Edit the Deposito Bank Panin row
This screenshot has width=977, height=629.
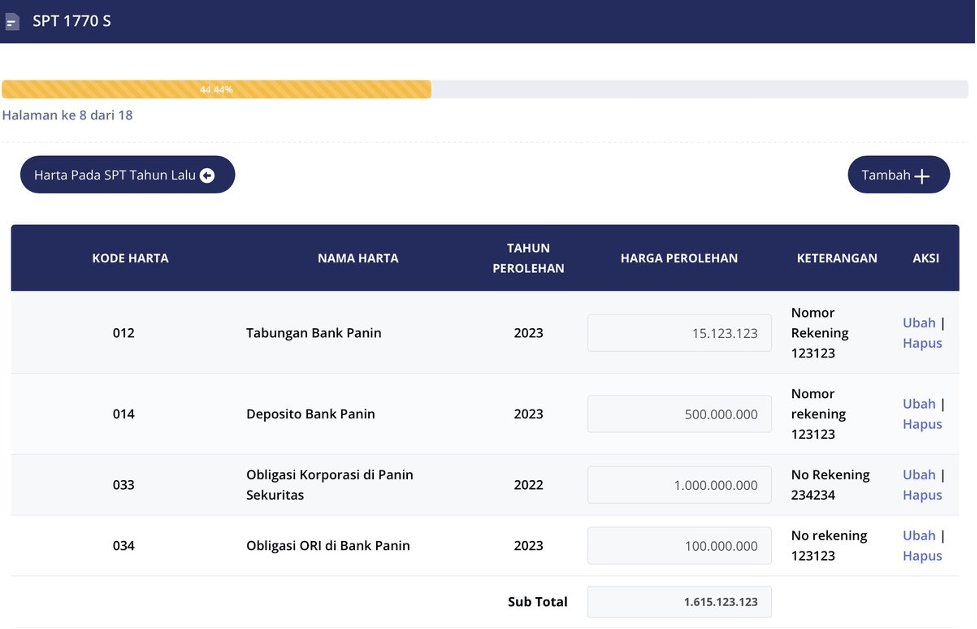(x=919, y=404)
